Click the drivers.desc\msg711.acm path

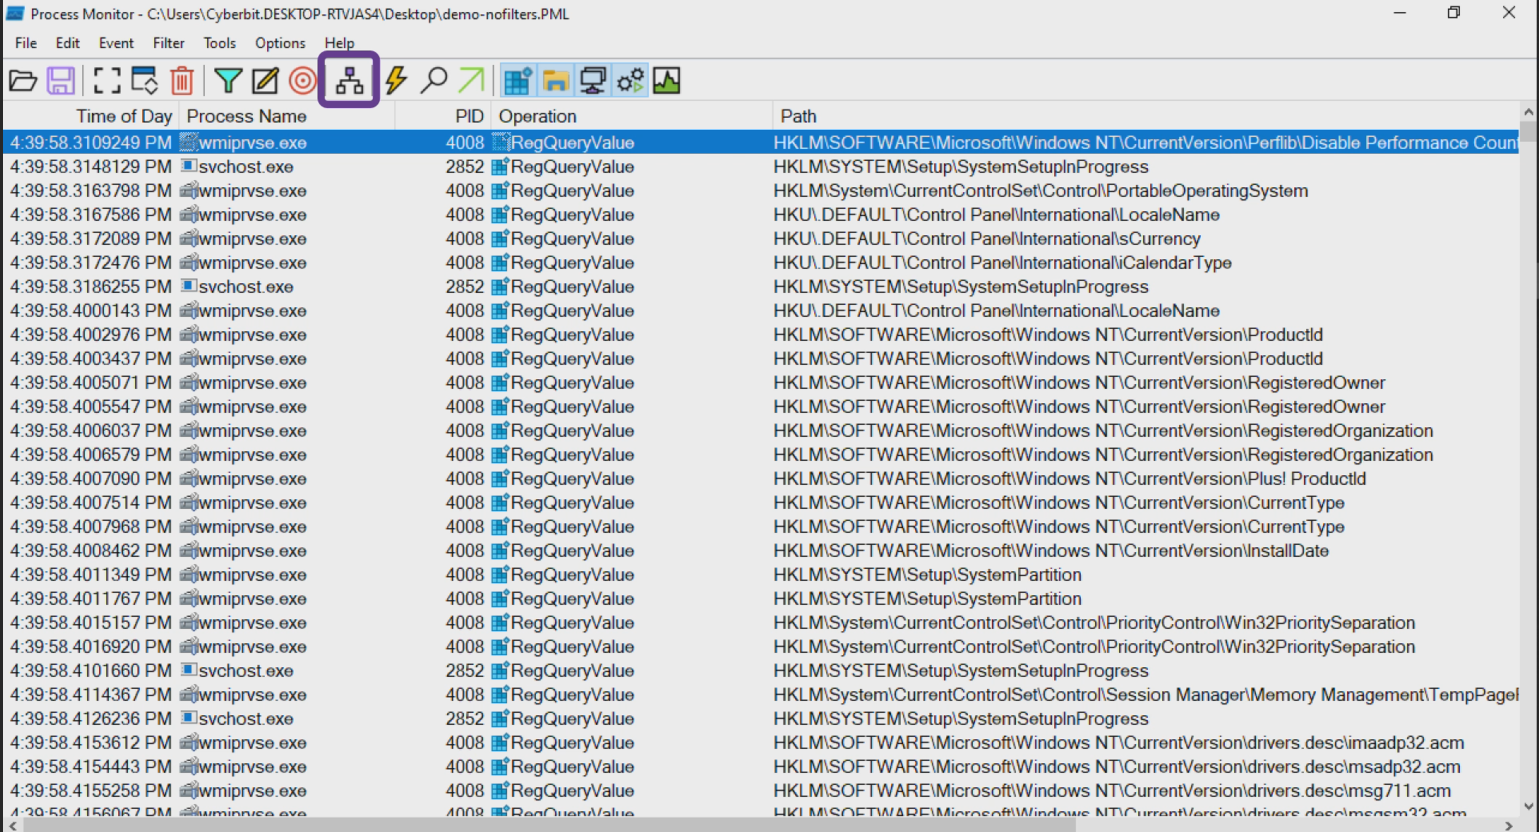(x=1112, y=791)
